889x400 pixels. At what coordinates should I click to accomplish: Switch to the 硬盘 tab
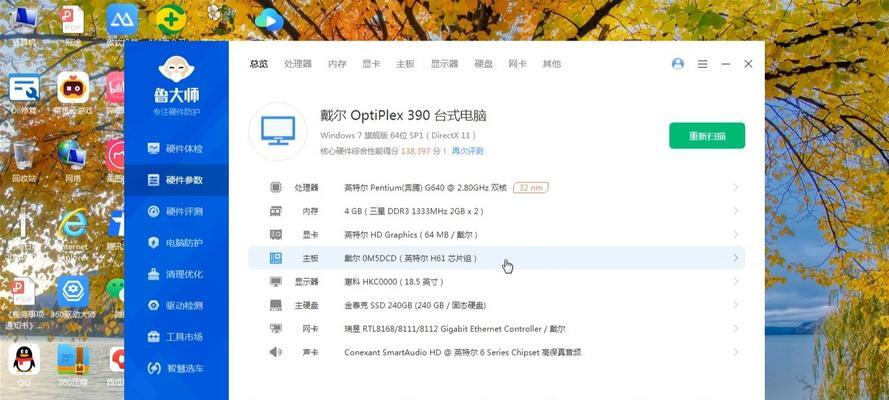pos(484,64)
